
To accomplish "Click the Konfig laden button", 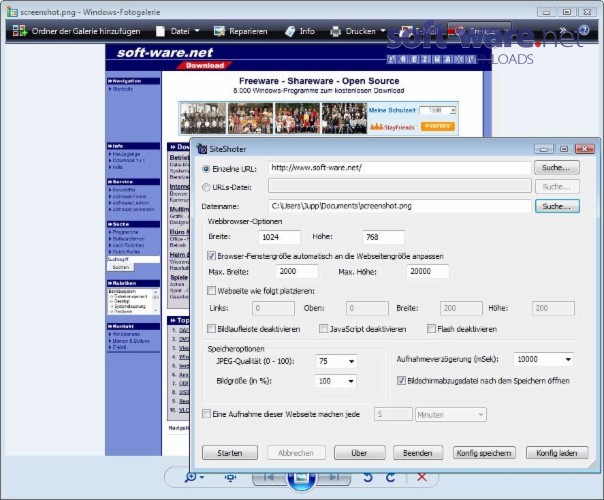I will tap(557, 453).
